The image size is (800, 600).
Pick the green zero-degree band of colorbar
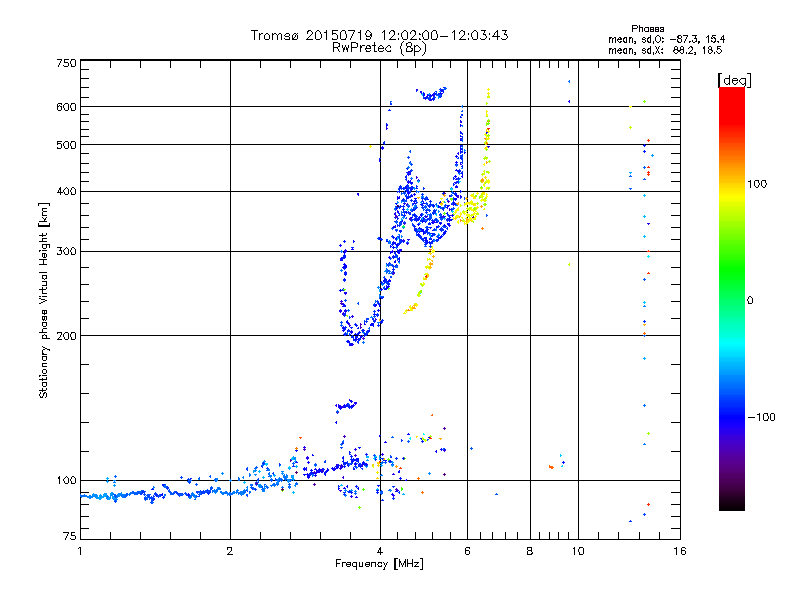point(732,300)
